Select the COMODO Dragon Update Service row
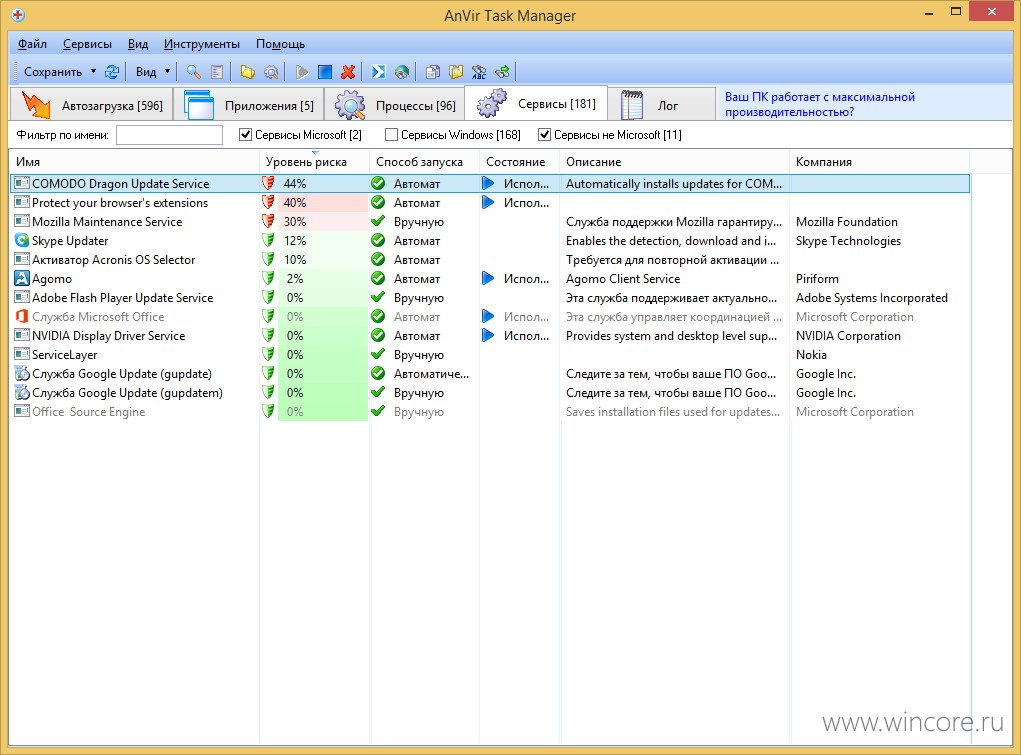This screenshot has width=1021, height=755. (490, 184)
